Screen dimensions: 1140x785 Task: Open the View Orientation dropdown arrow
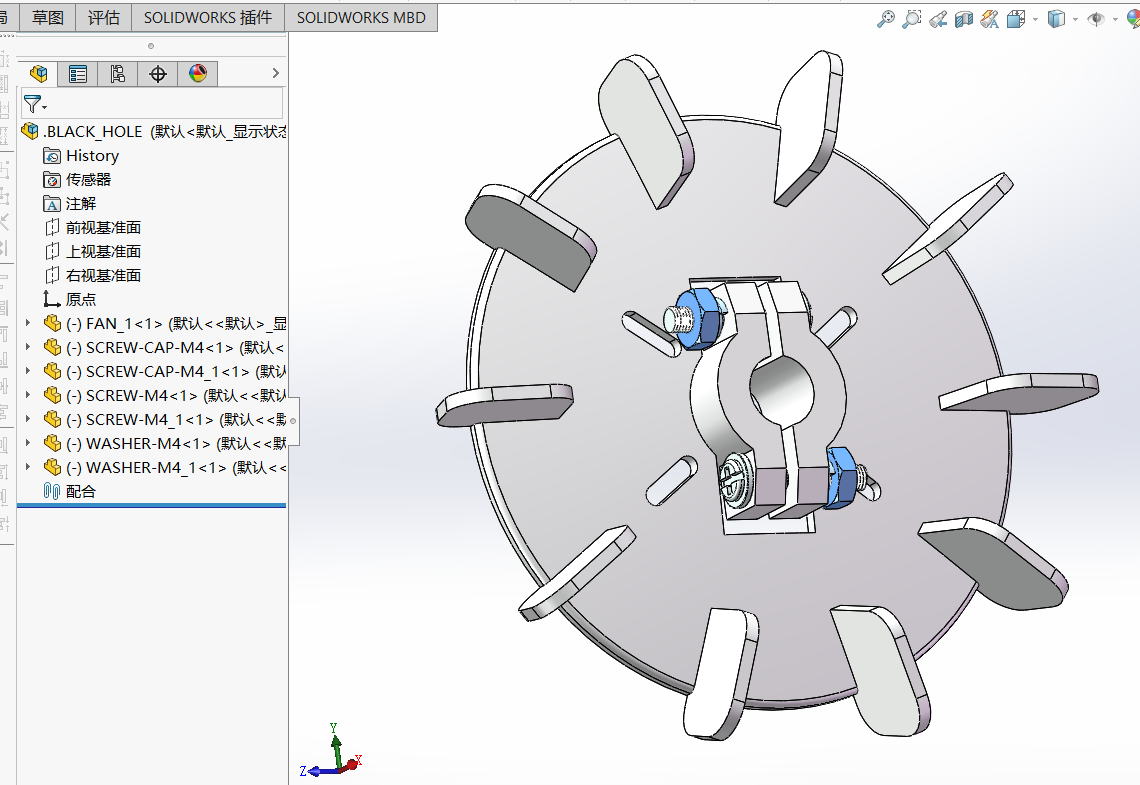pos(1035,20)
